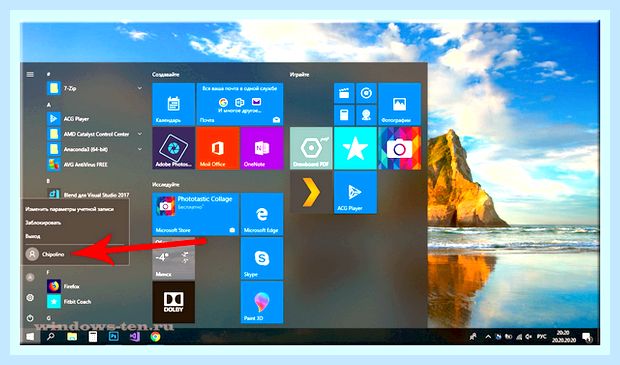
Task: Open the OneNote tile
Action: click(x=262, y=148)
